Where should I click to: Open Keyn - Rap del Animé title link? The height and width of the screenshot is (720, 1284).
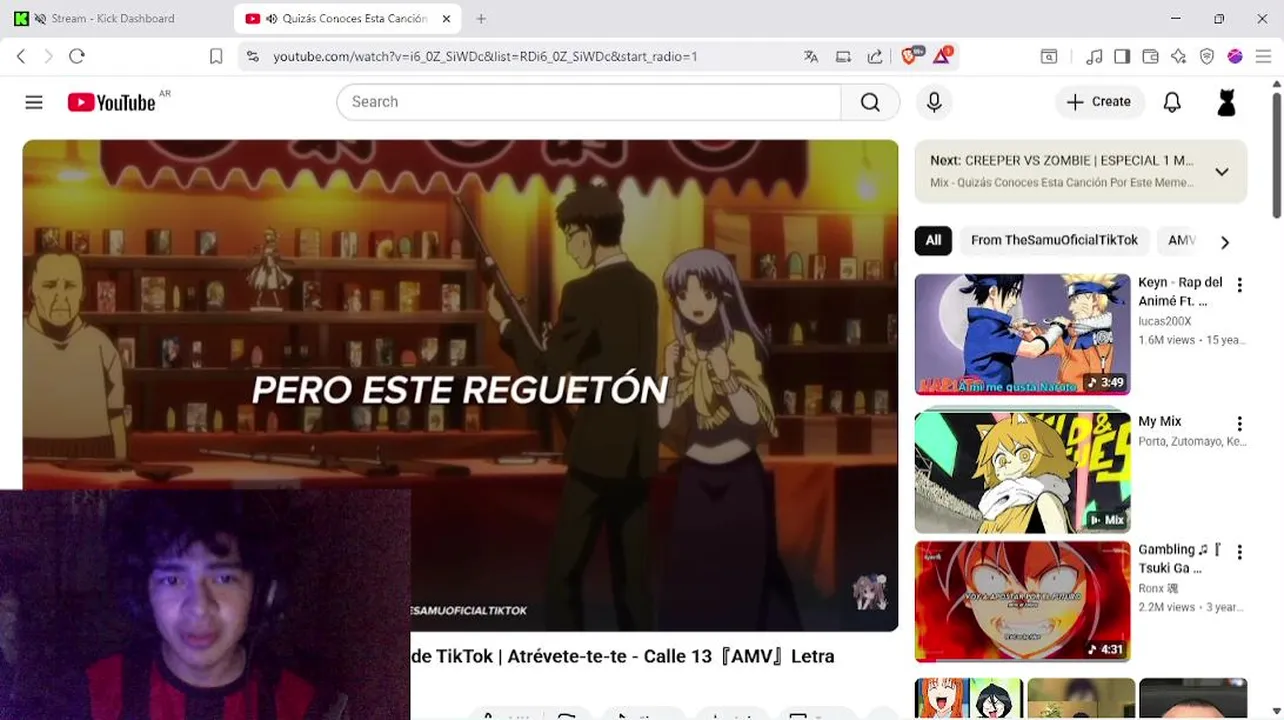[1180, 292]
